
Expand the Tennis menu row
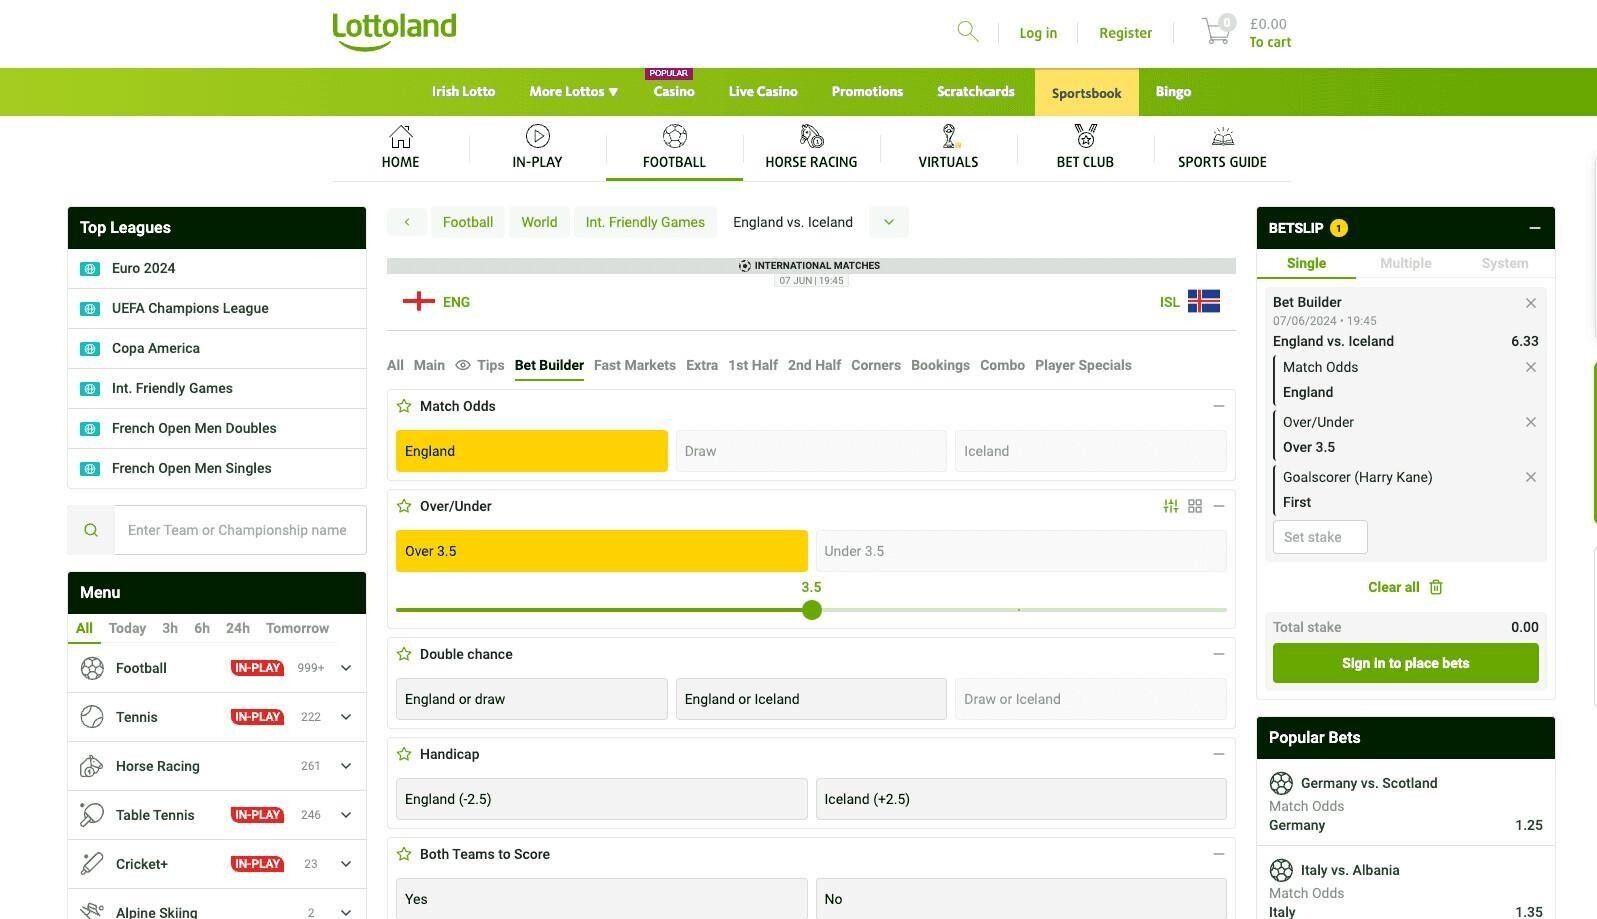pos(346,717)
